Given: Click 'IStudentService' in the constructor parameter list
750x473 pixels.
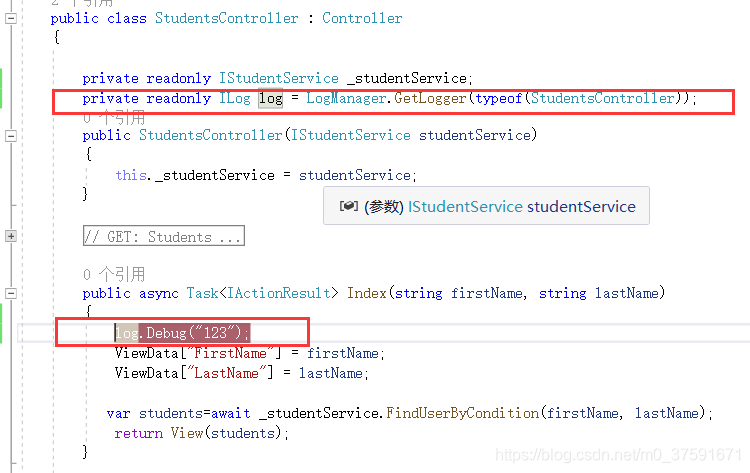Looking at the screenshot, I should click(x=351, y=135).
